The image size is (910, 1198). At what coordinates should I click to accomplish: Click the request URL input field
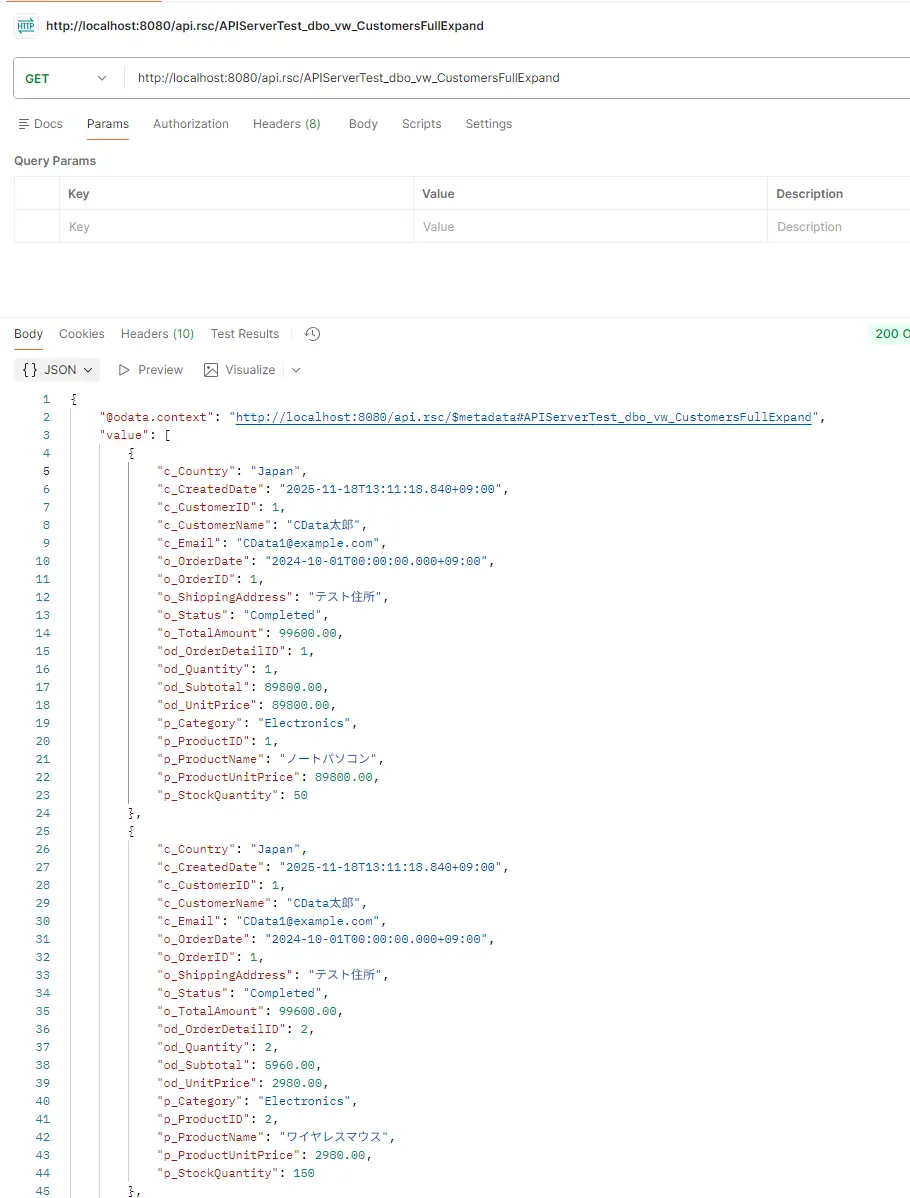(x=500, y=78)
